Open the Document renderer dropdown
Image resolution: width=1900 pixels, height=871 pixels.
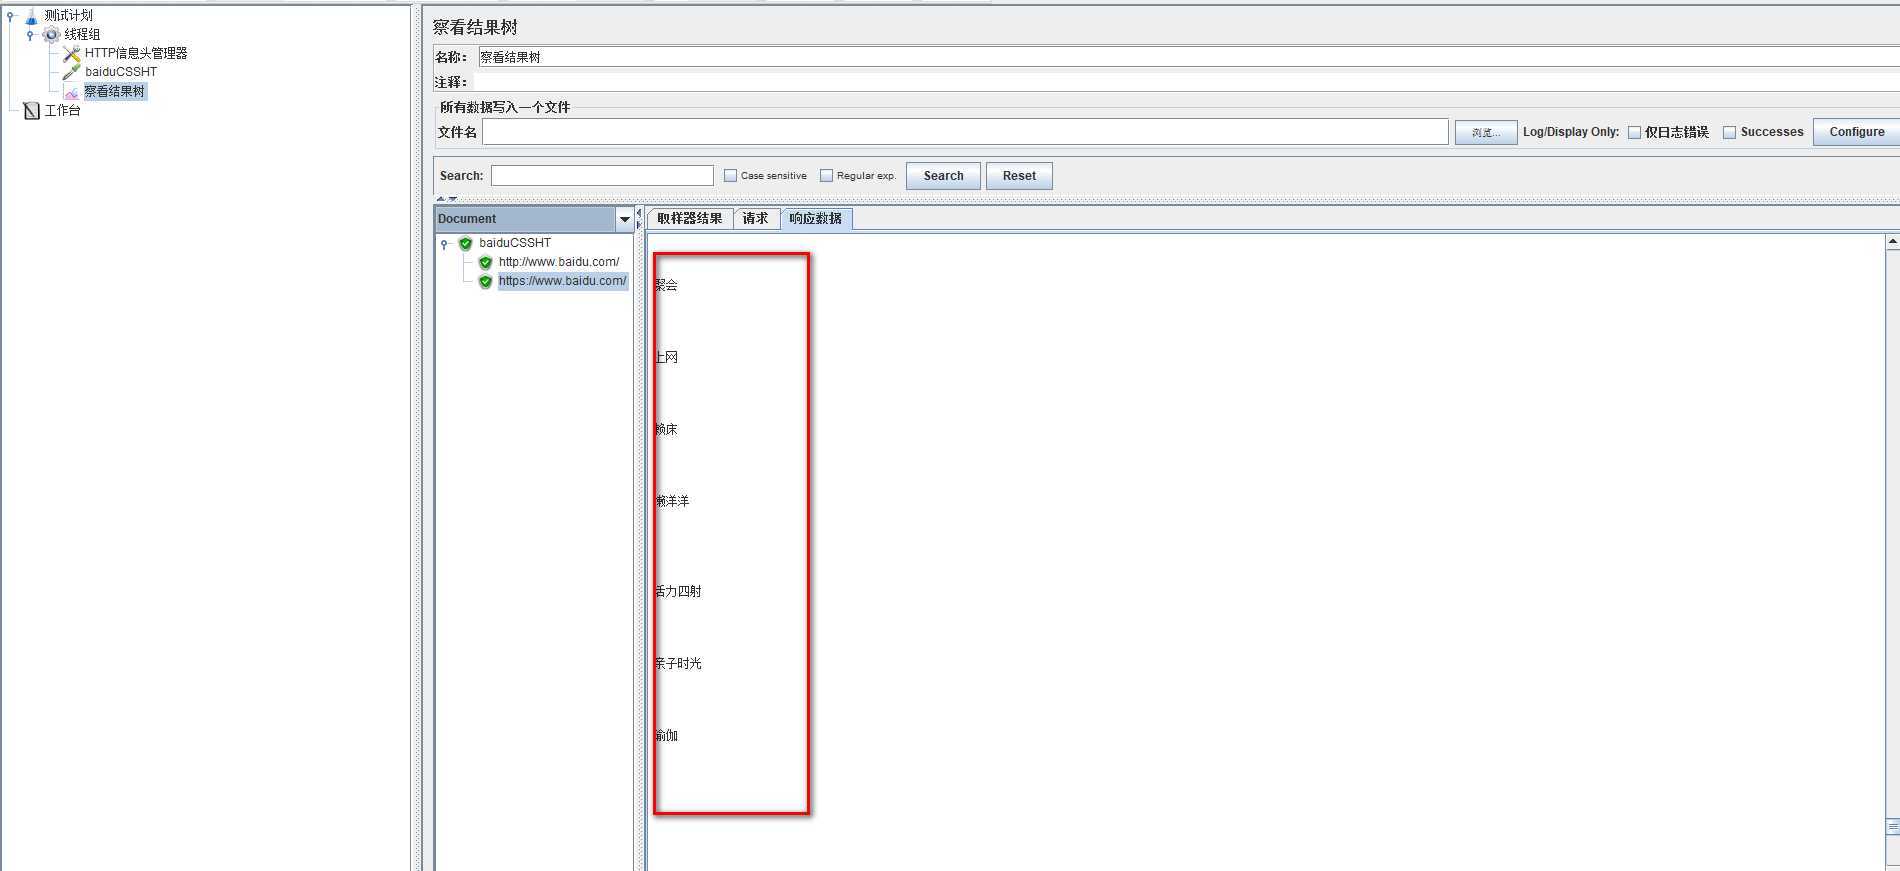pyautogui.click(x=624, y=219)
